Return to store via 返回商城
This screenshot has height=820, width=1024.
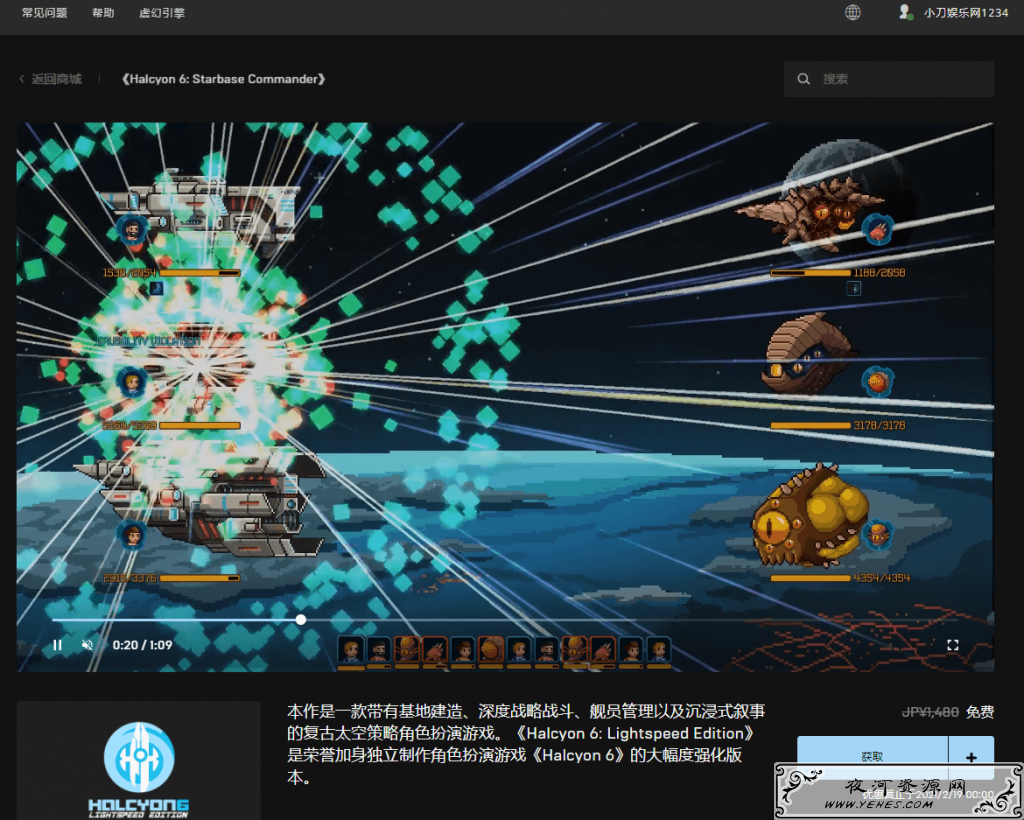(56, 79)
